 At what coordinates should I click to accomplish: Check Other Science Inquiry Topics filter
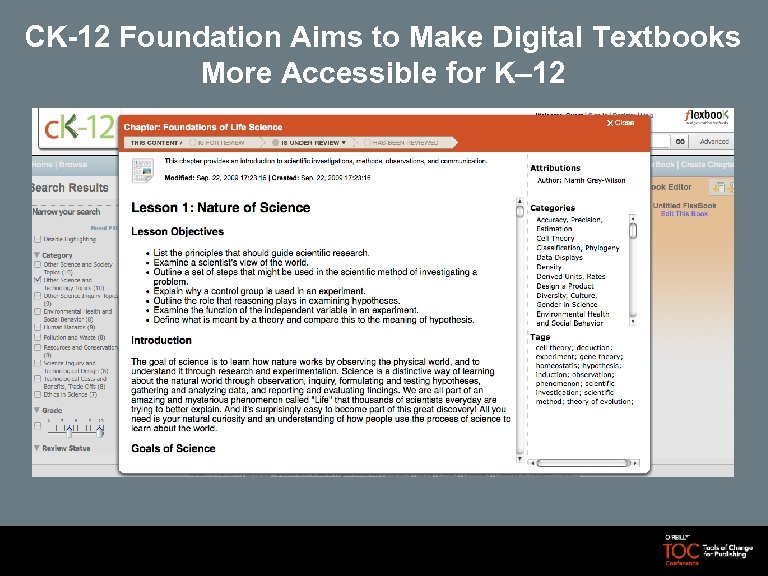37,296
